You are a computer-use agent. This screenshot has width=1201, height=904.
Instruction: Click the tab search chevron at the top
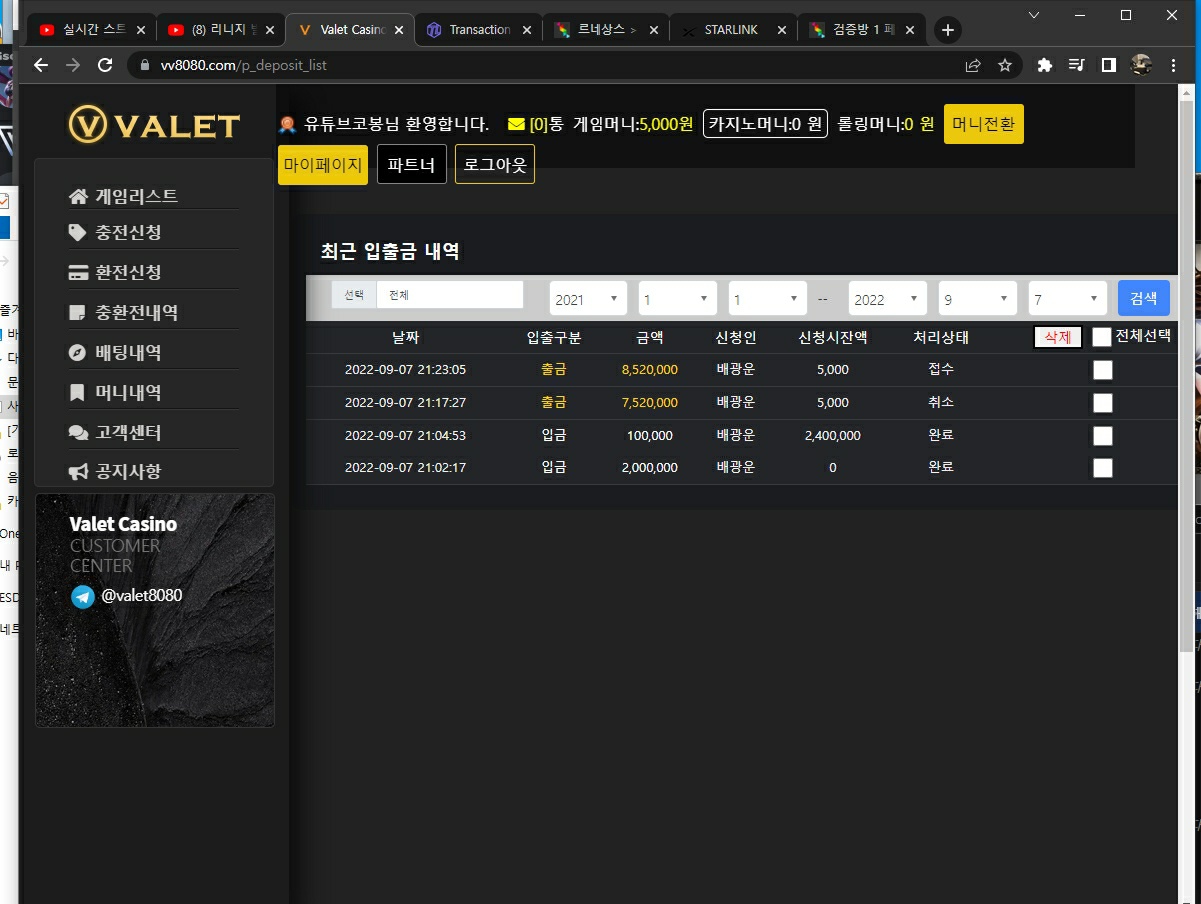point(1033,15)
